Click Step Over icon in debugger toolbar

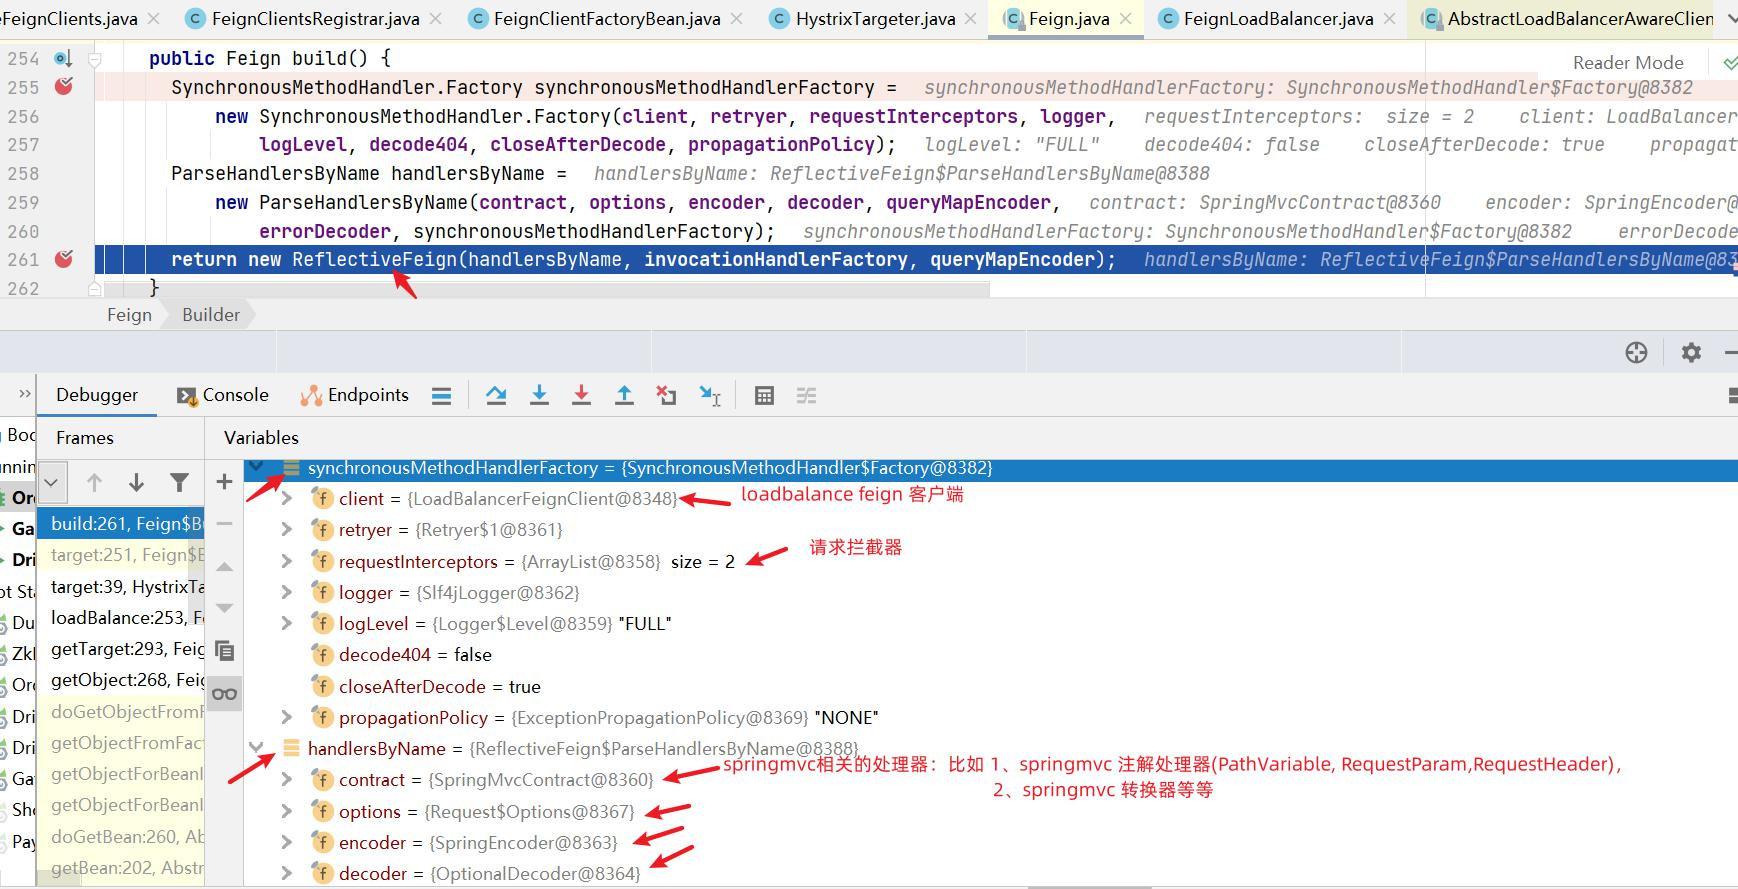coord(496,395)
